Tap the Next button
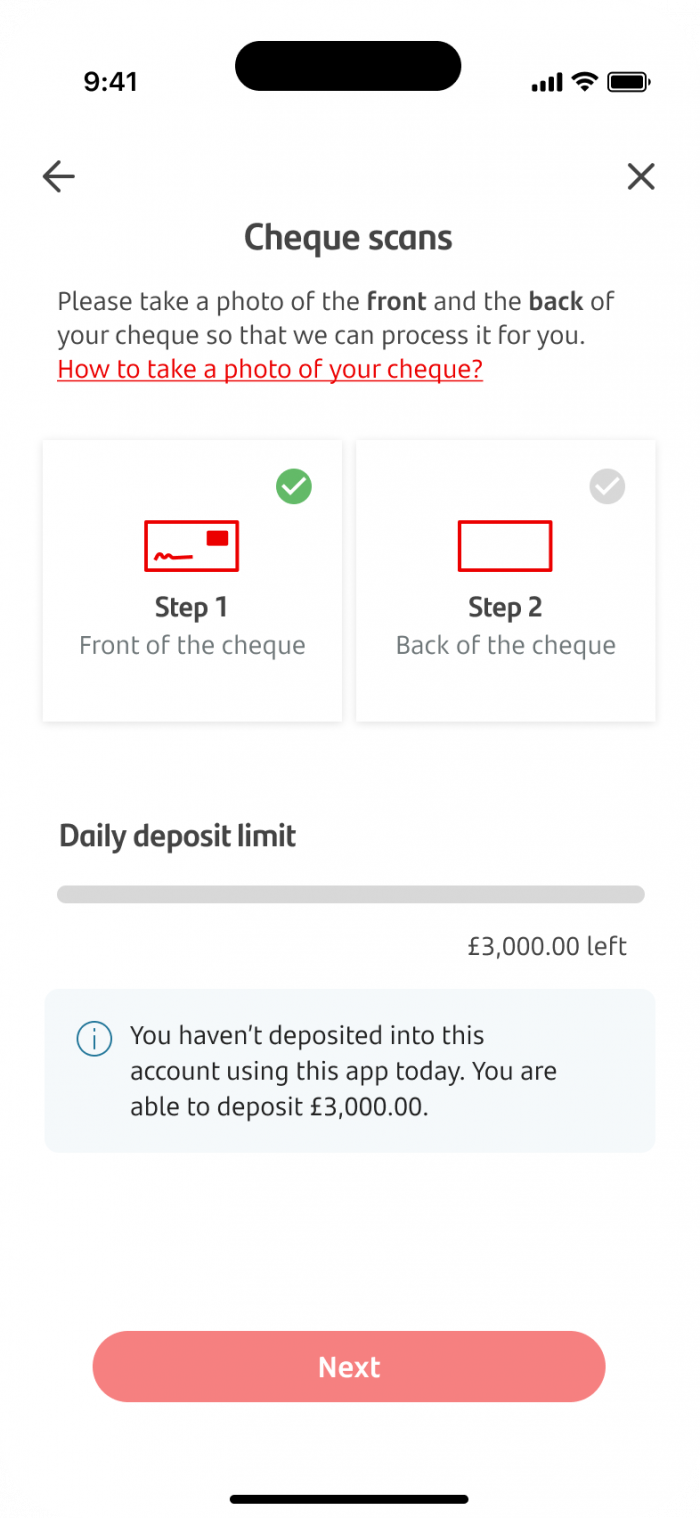Image resolution: width=700 pixels, height=1518 pixels. point(348,1367)
